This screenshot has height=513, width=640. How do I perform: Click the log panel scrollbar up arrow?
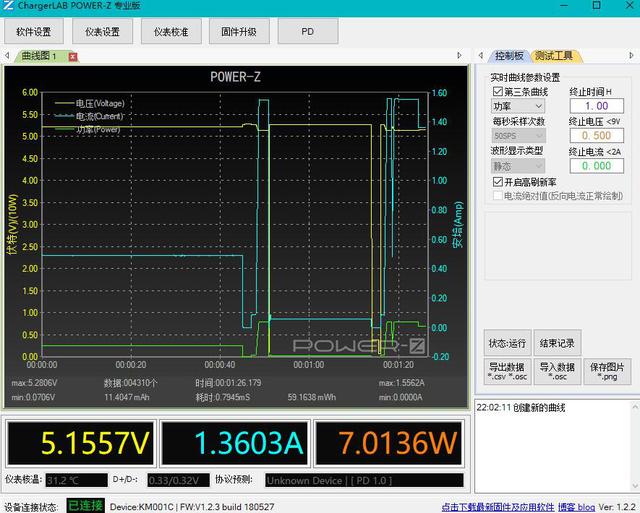click(x=635, y=406)
